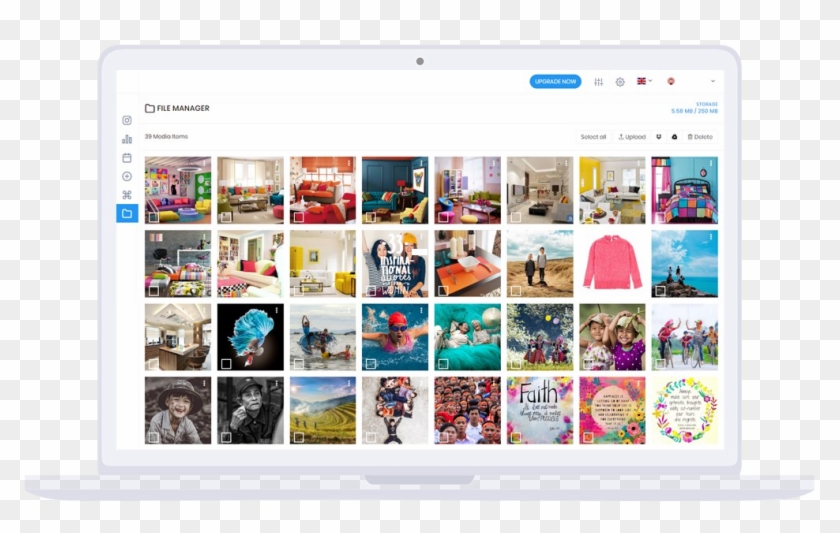The height and width of the screenshot is (533, 840).
Task: Open the Instagram accounts sidebar icon
Action: 127,121
